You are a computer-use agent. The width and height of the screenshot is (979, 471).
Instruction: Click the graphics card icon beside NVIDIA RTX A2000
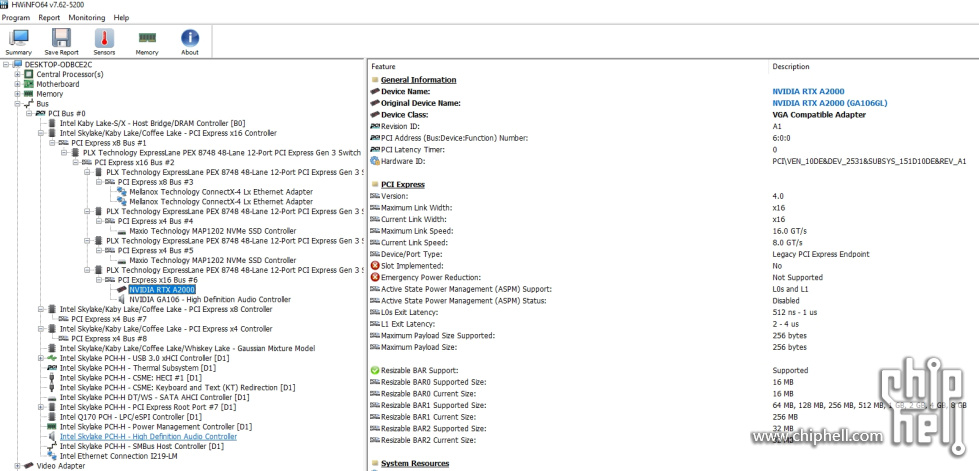122,290
